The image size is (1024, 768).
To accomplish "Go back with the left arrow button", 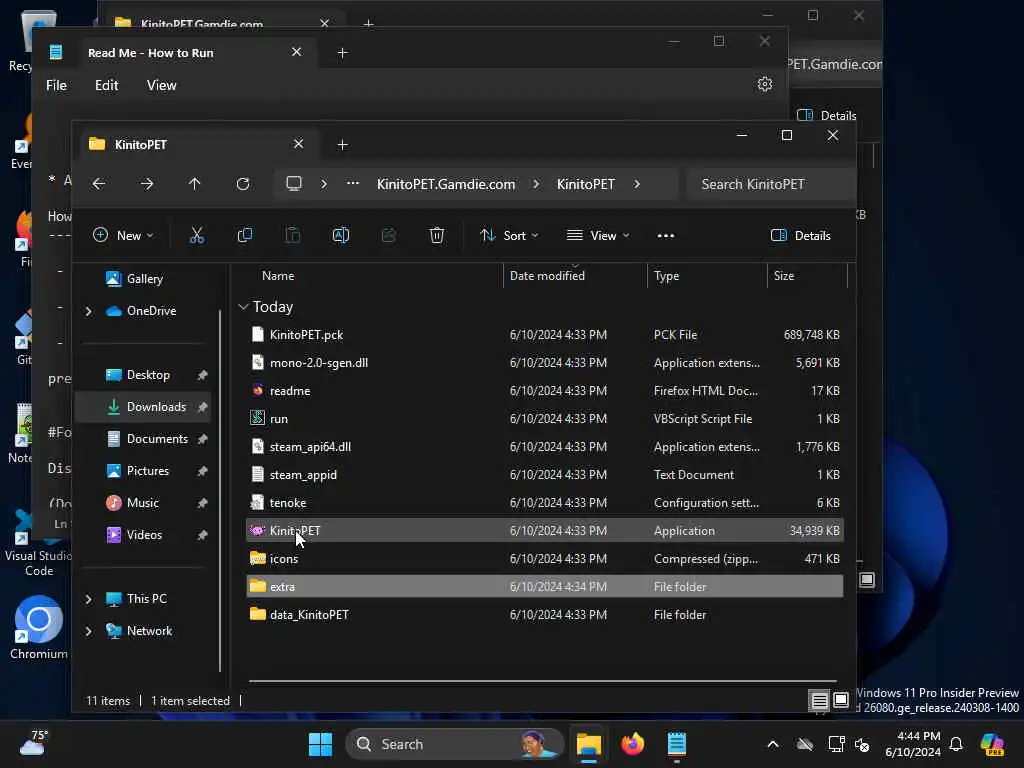I will click(99, 184).
